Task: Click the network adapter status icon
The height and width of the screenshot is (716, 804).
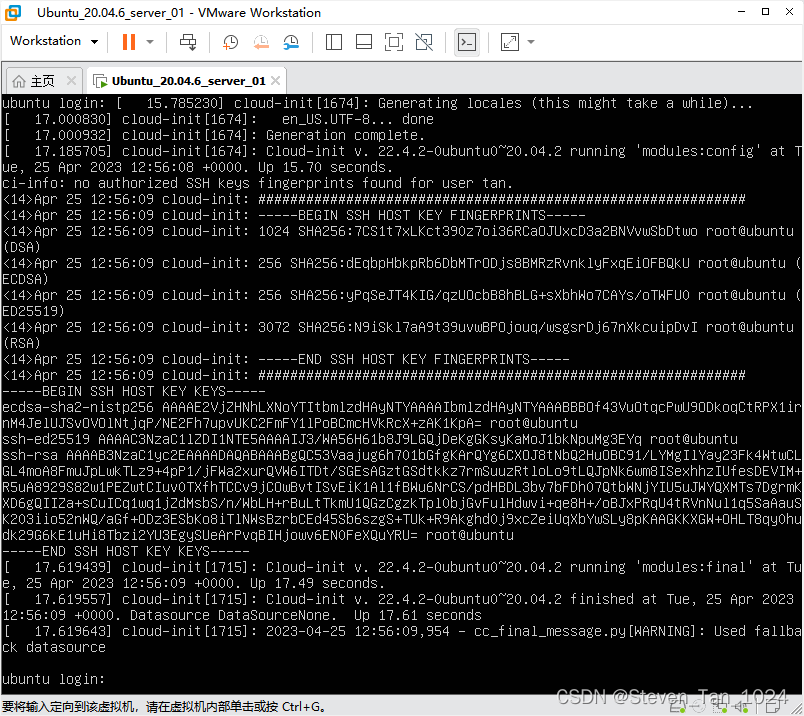Action: pyautogui.click(x=719, y=708)
